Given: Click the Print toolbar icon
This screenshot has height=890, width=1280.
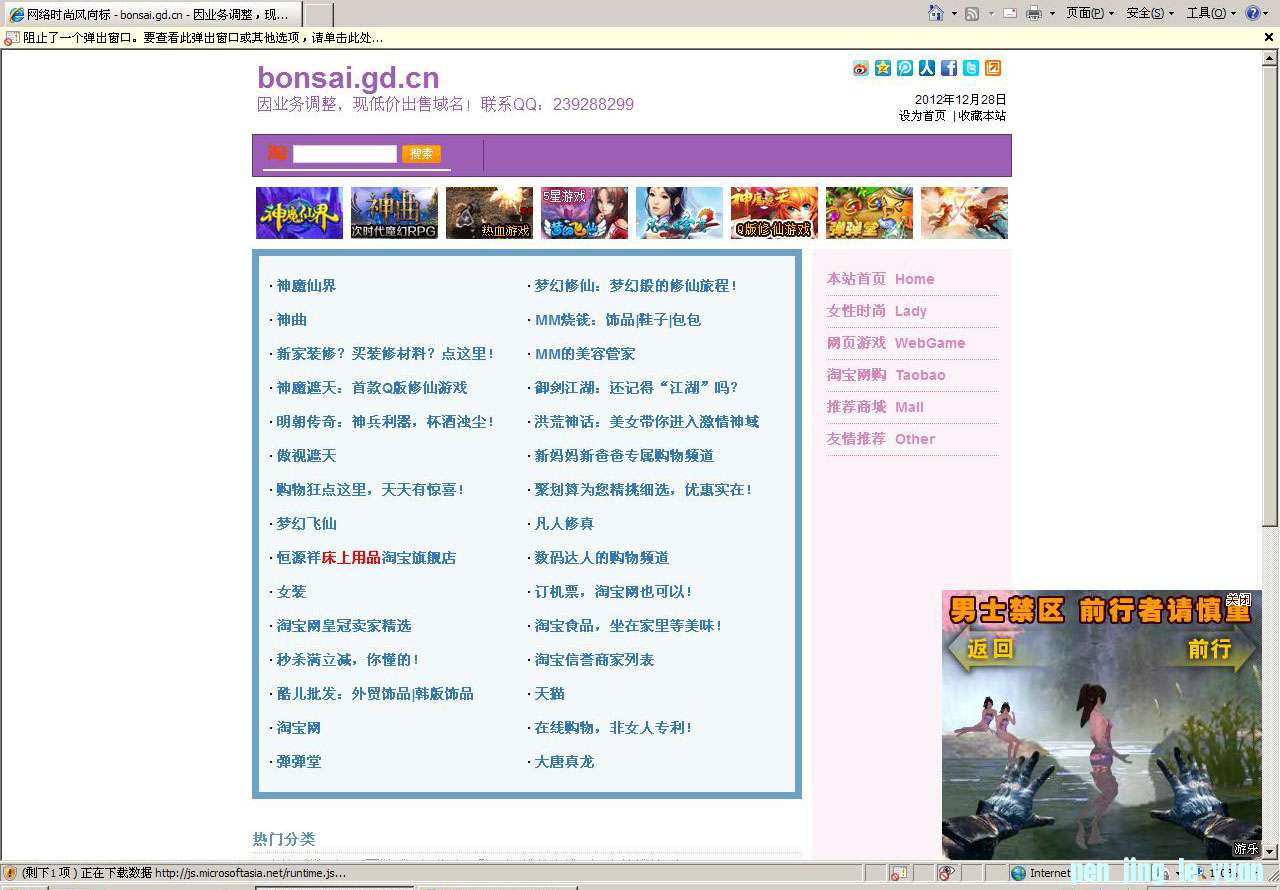Looking at the screenshot, I should pyautogui.click(x=1034, y=13).
